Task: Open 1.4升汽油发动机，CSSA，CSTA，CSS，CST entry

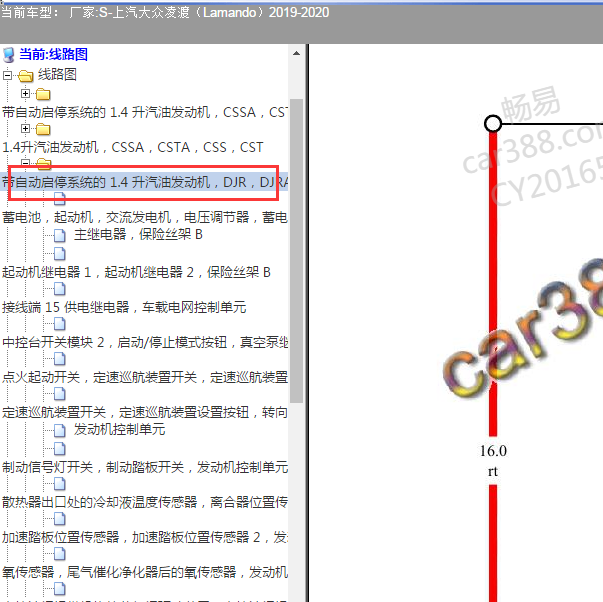Action: (133, 147)
